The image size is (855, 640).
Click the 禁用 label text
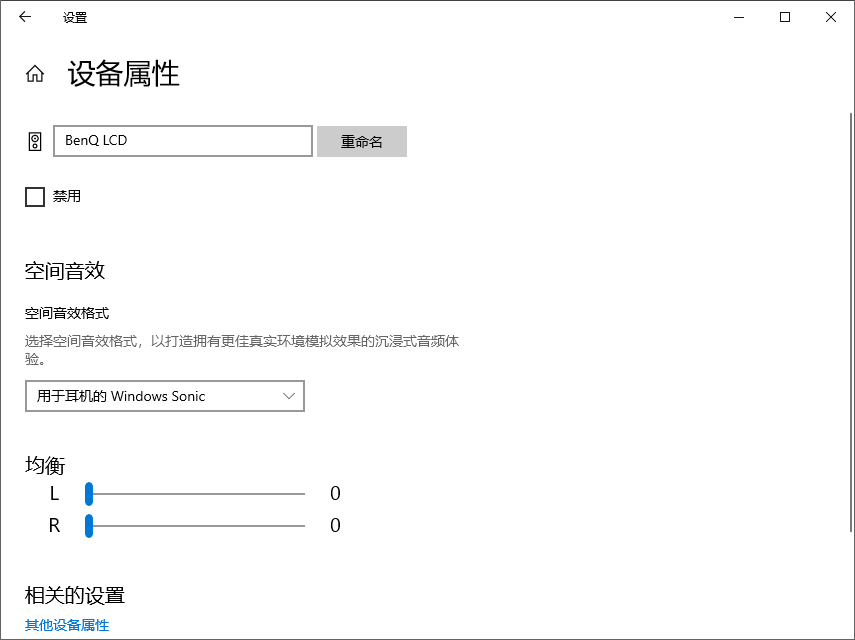66,196
